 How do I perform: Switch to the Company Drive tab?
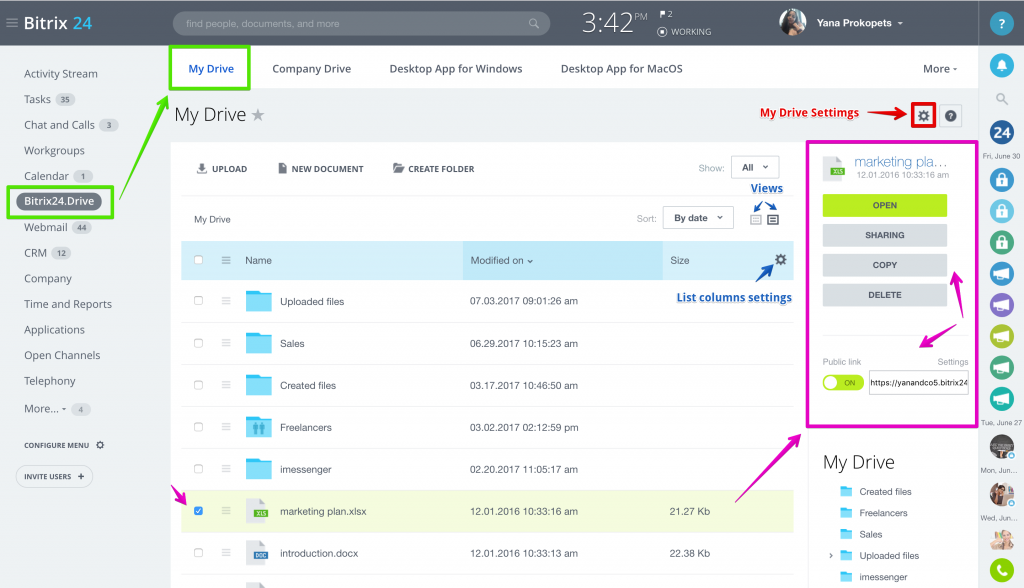(312, 69)
